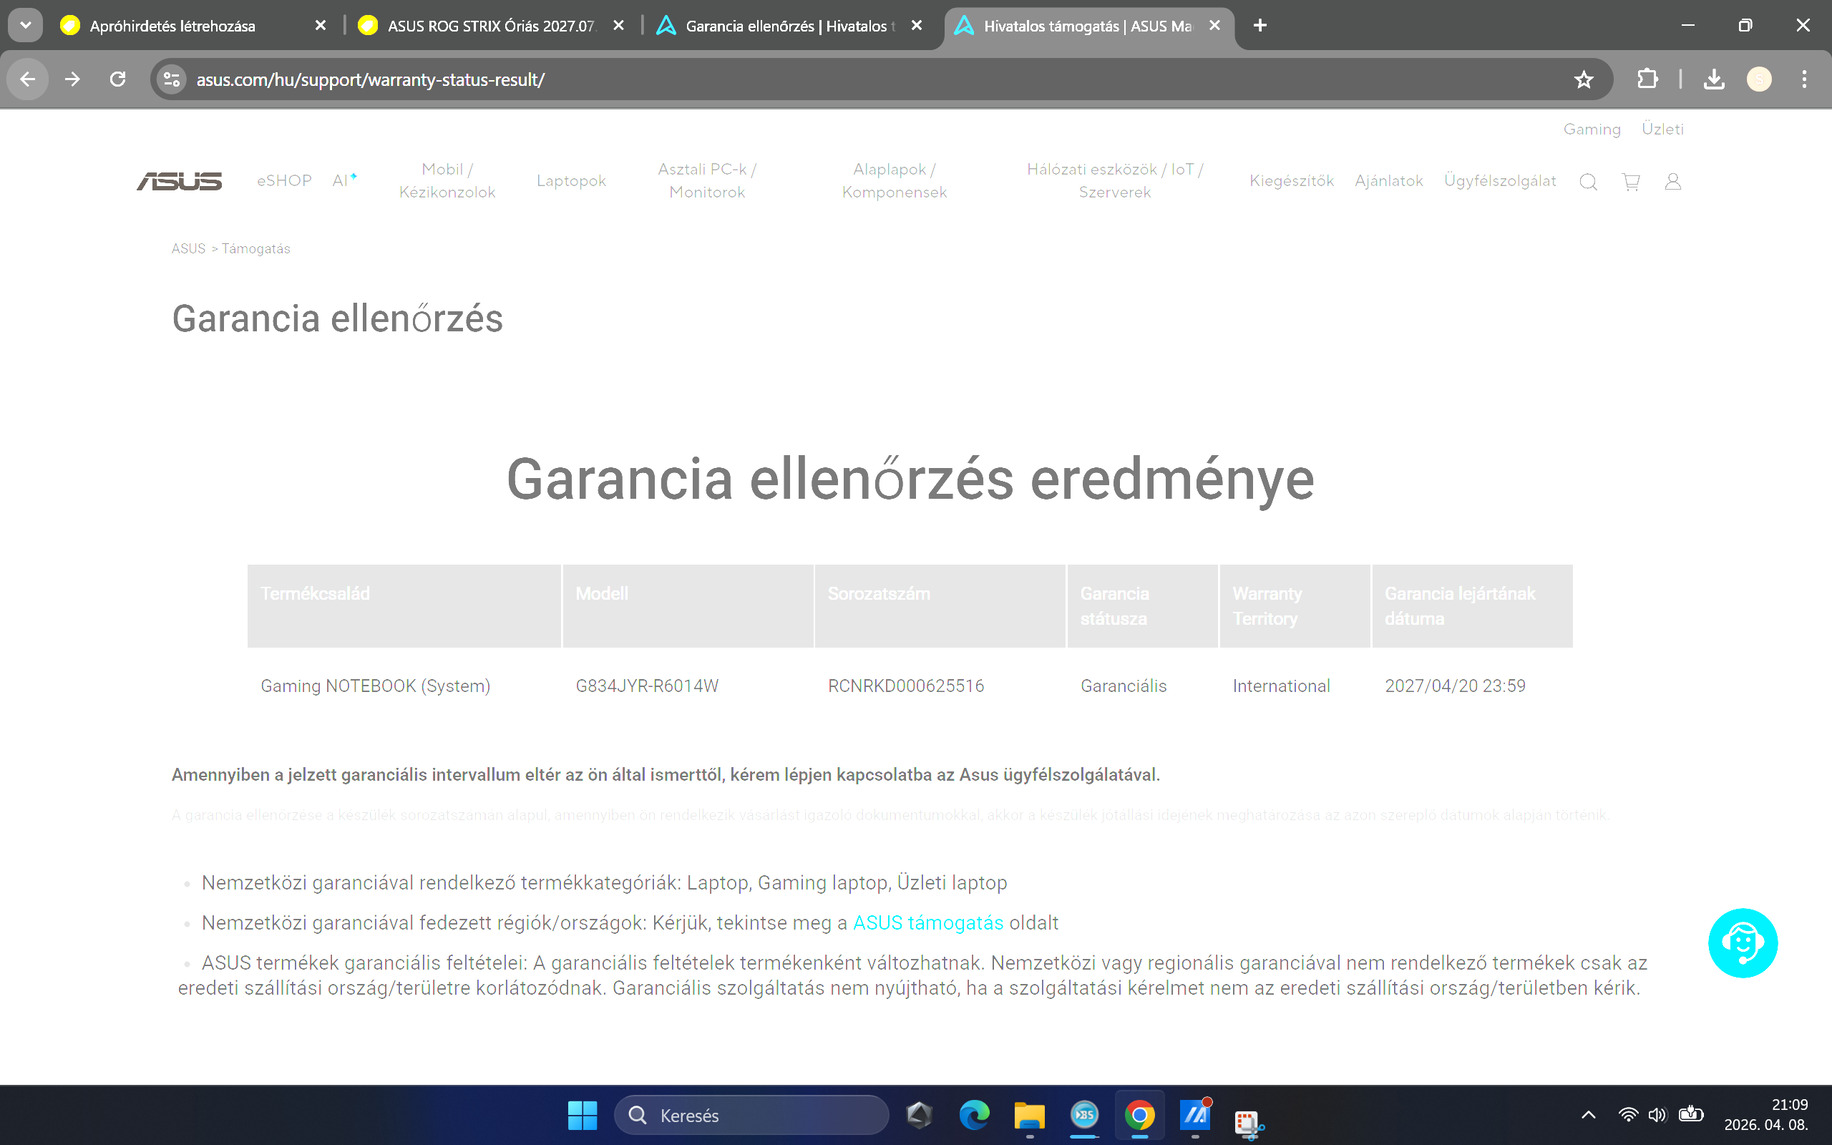Open the Laptopok menu
This screenshot has width=1832, height=1145.
pyautogui.click(x=571, y=181)
